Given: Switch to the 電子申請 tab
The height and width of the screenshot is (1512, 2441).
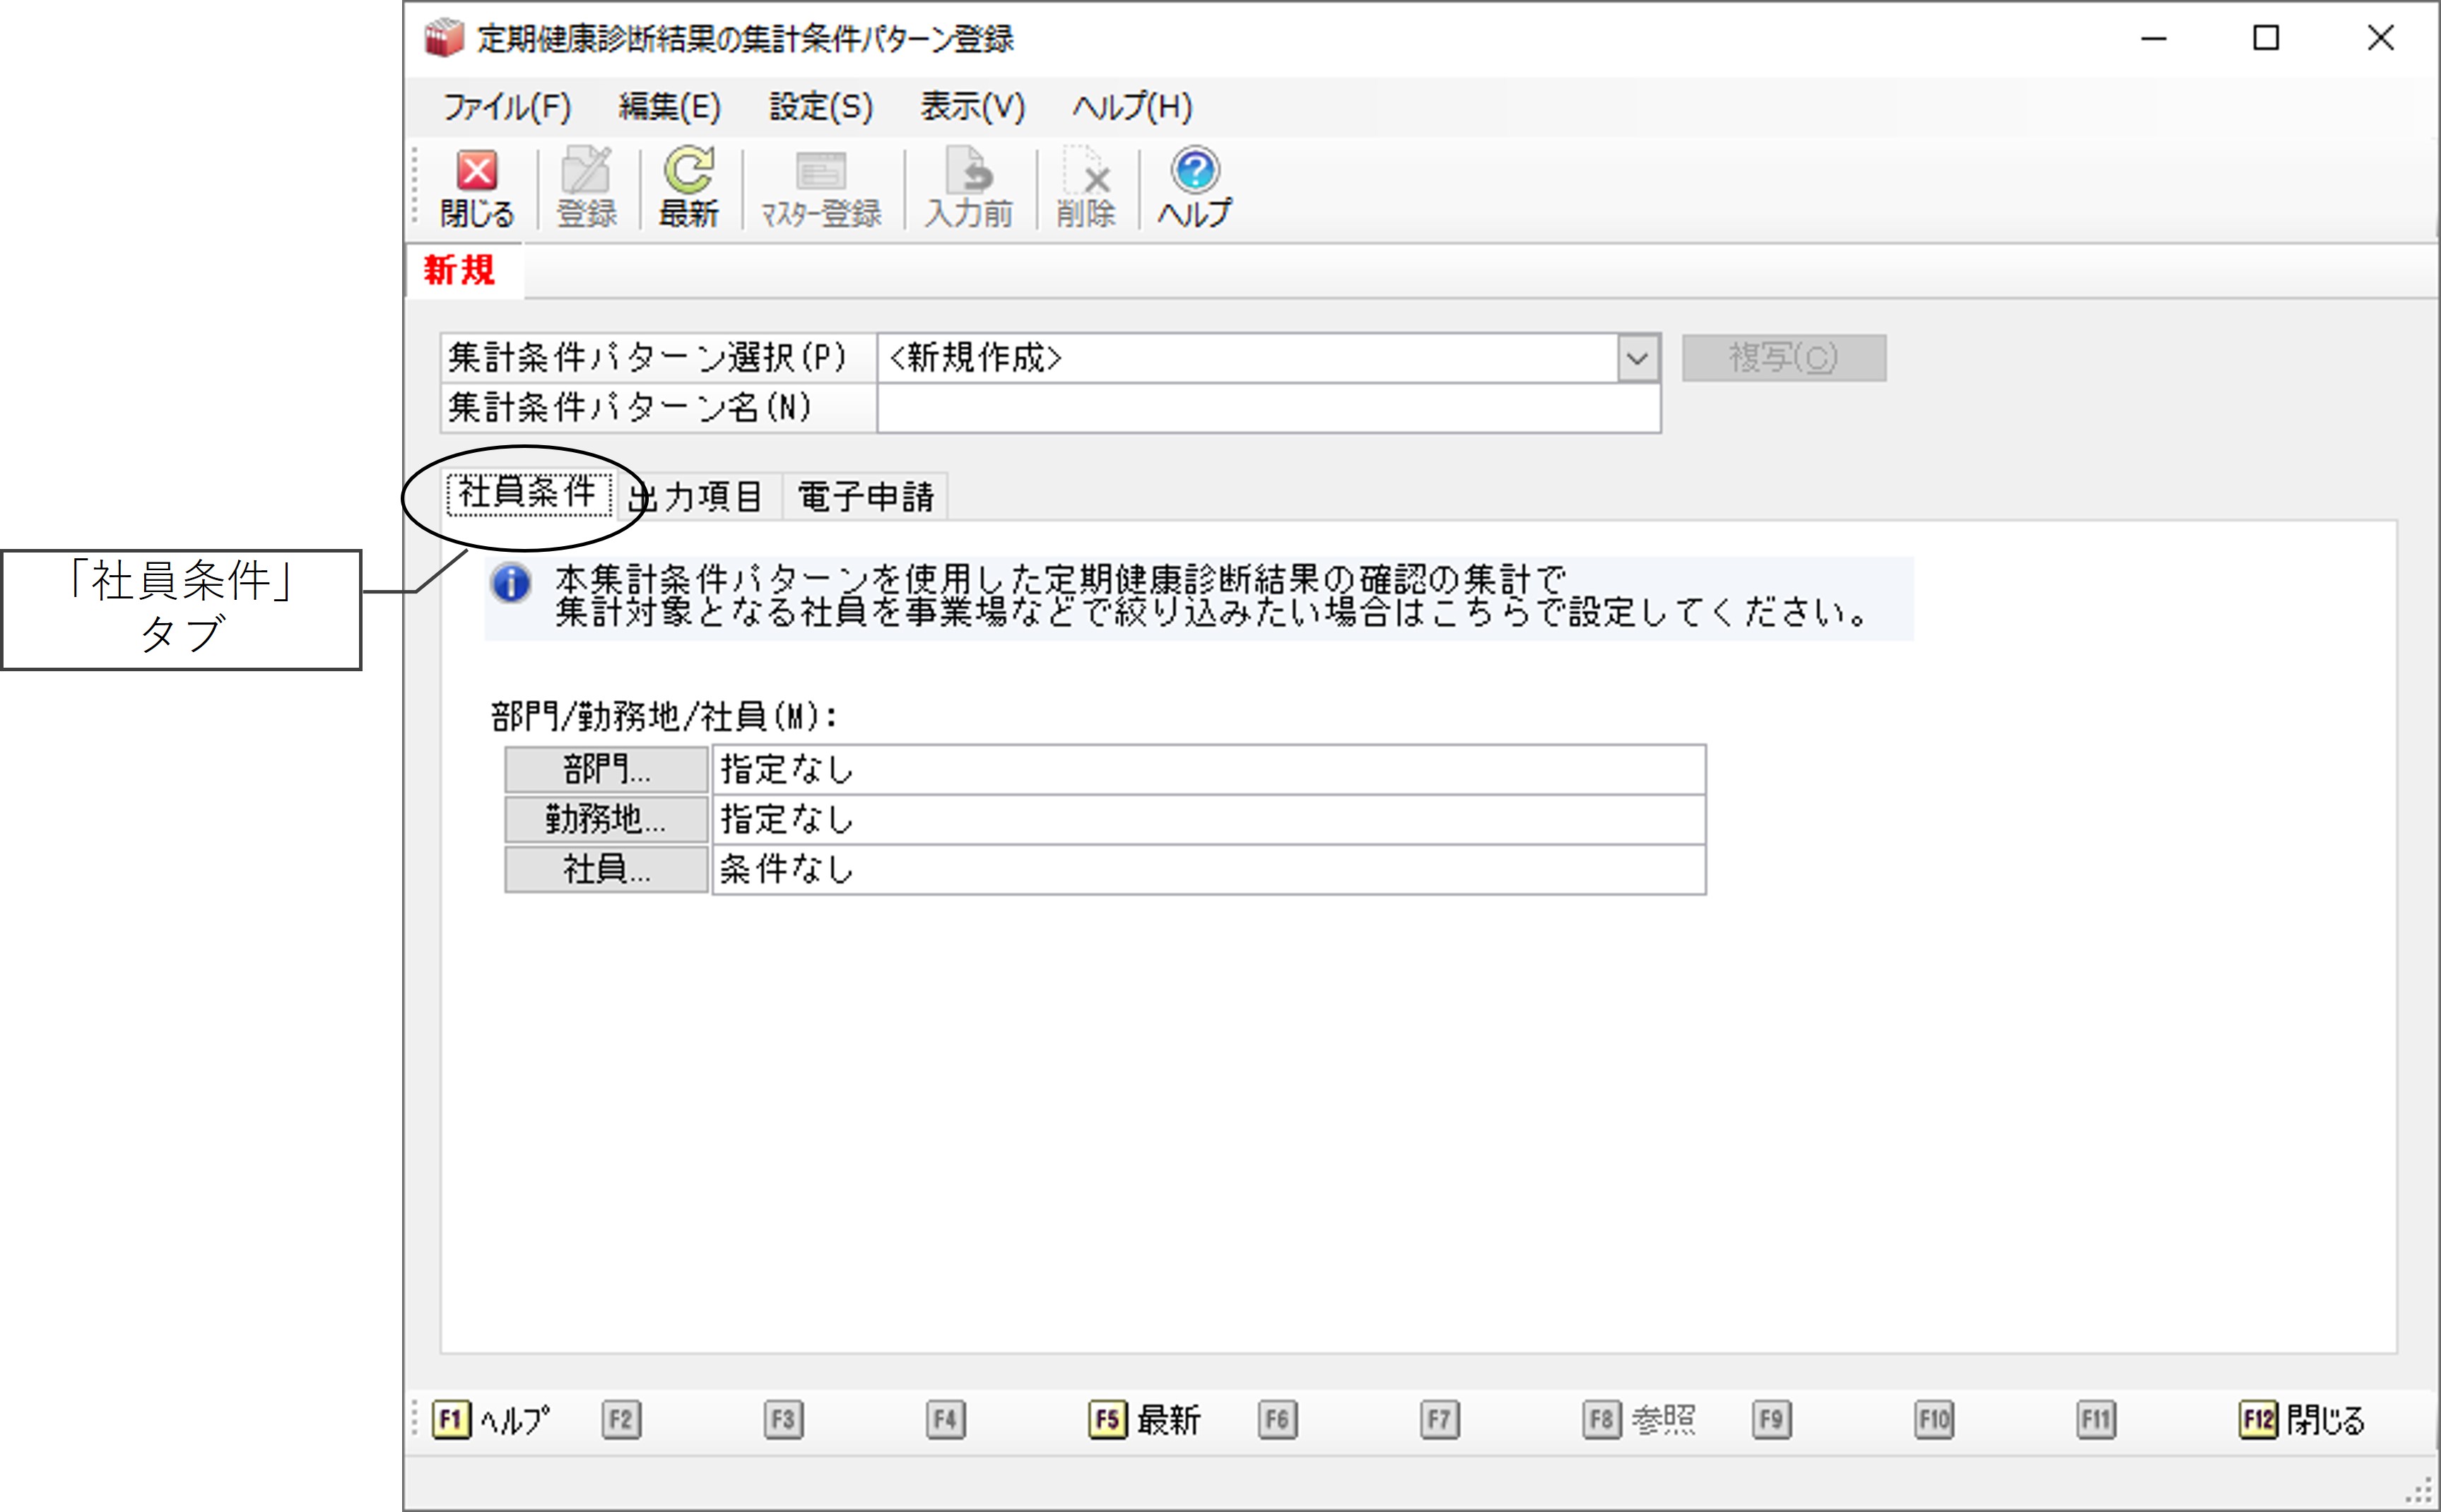Looking at the screenshot, I should (865, 496).
